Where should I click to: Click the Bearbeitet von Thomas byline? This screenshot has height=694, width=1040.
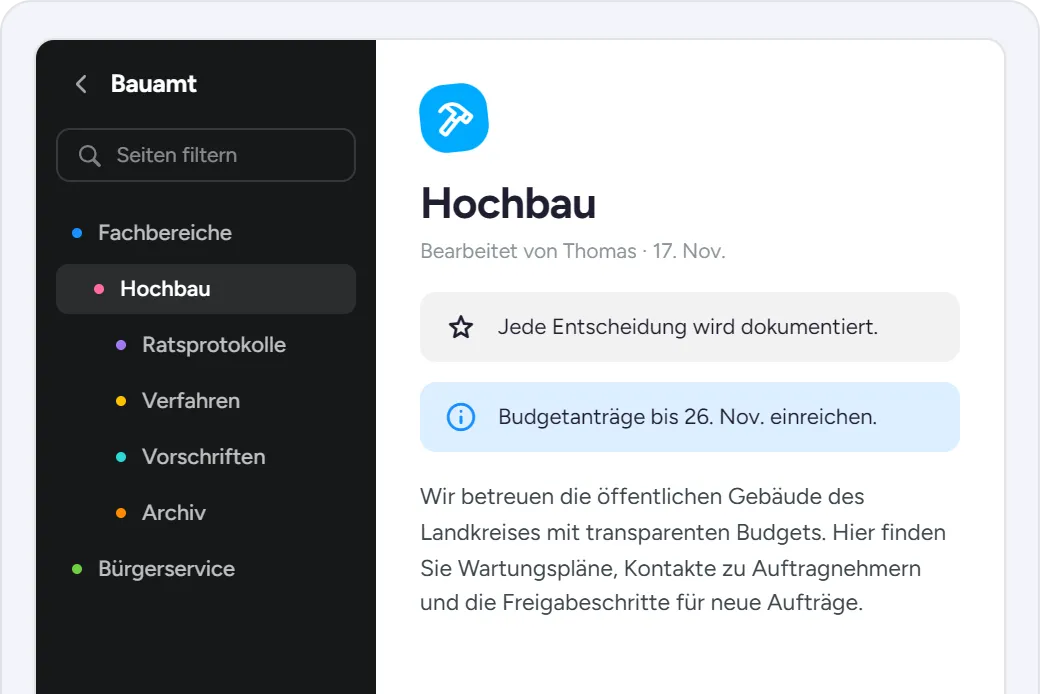tap(573, 251)
